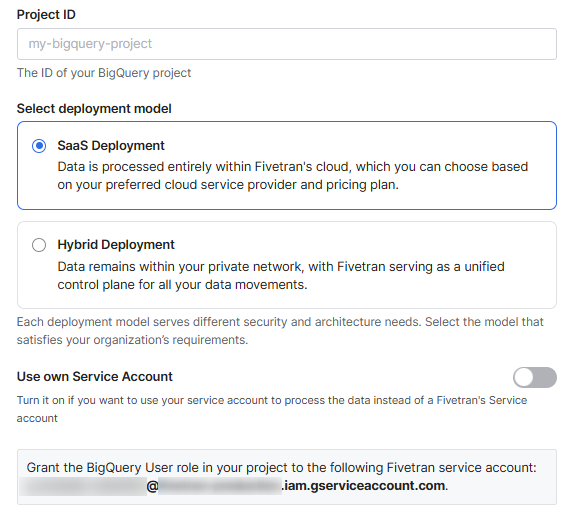This screenshot has width=568, height=519.
Task: Click the 'Use own Service Account' label
Action: coord(95,377)
